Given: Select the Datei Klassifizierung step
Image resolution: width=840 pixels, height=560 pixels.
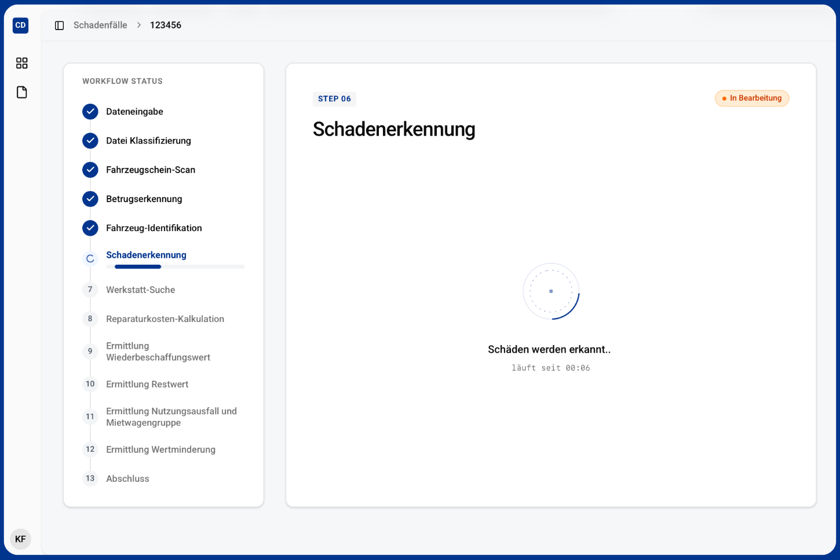Looking at the screenshot, I should 148,140.
